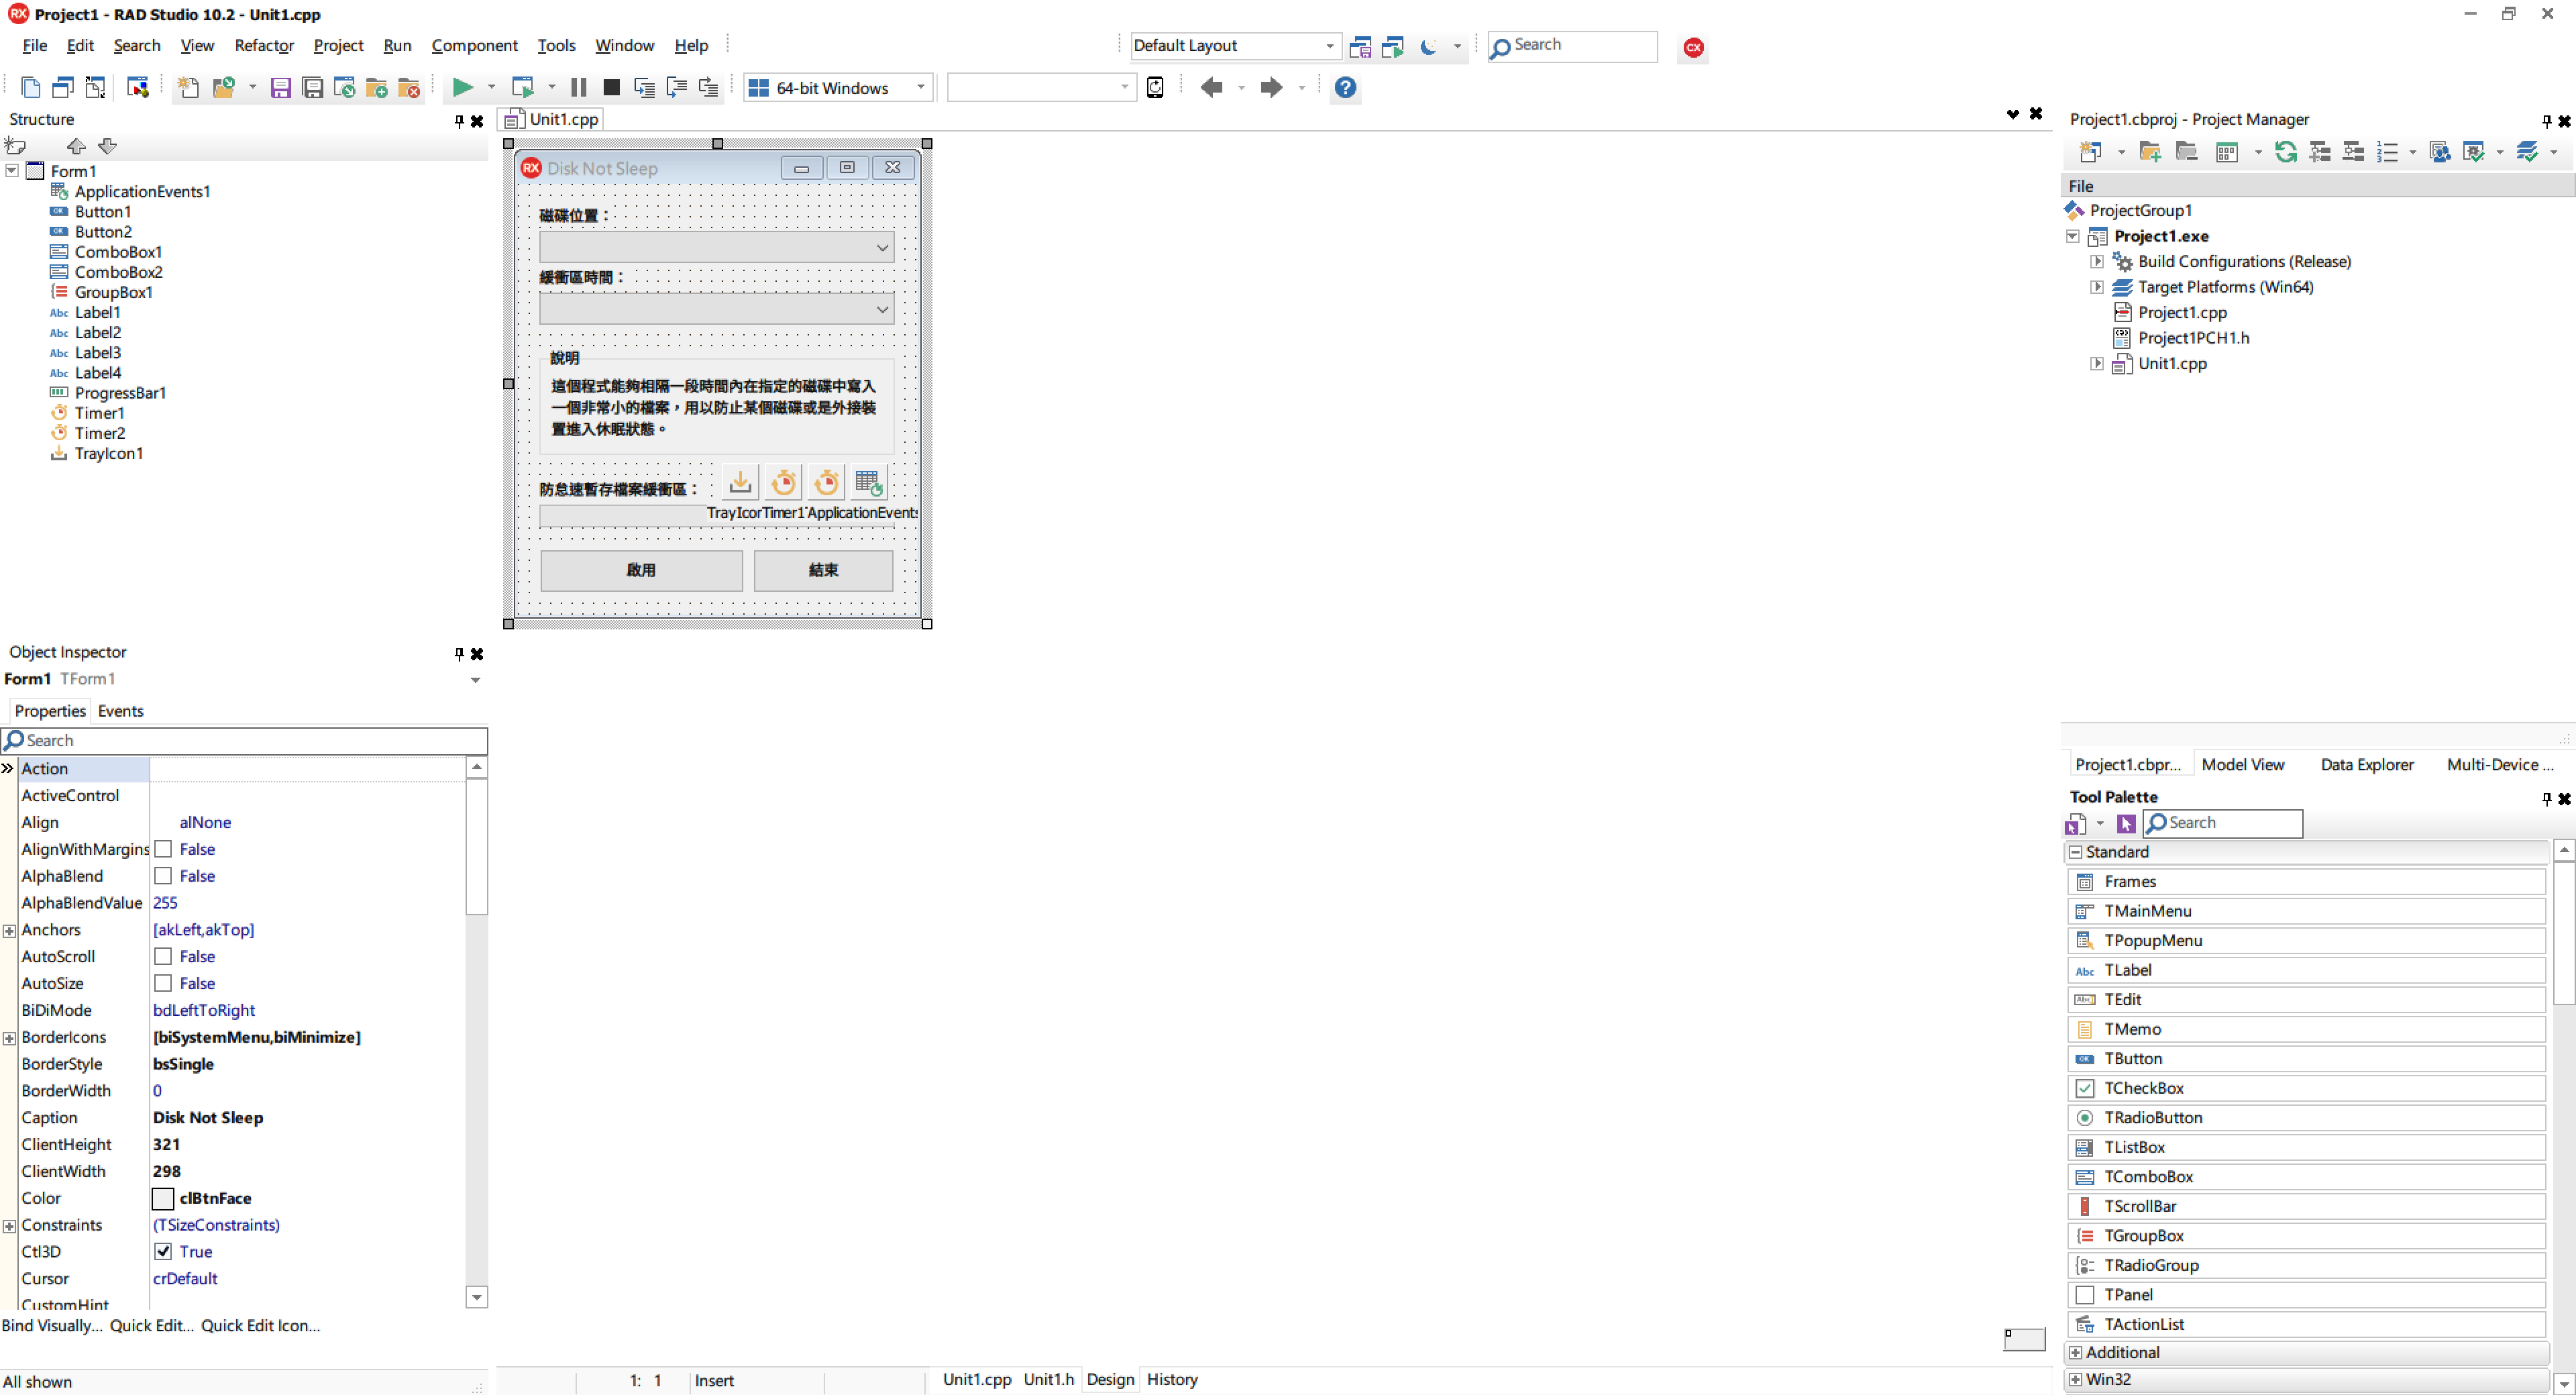Click the Bind Visually... link
The width and height of the screenshot is (2576, 1395).
point(52,1326)
